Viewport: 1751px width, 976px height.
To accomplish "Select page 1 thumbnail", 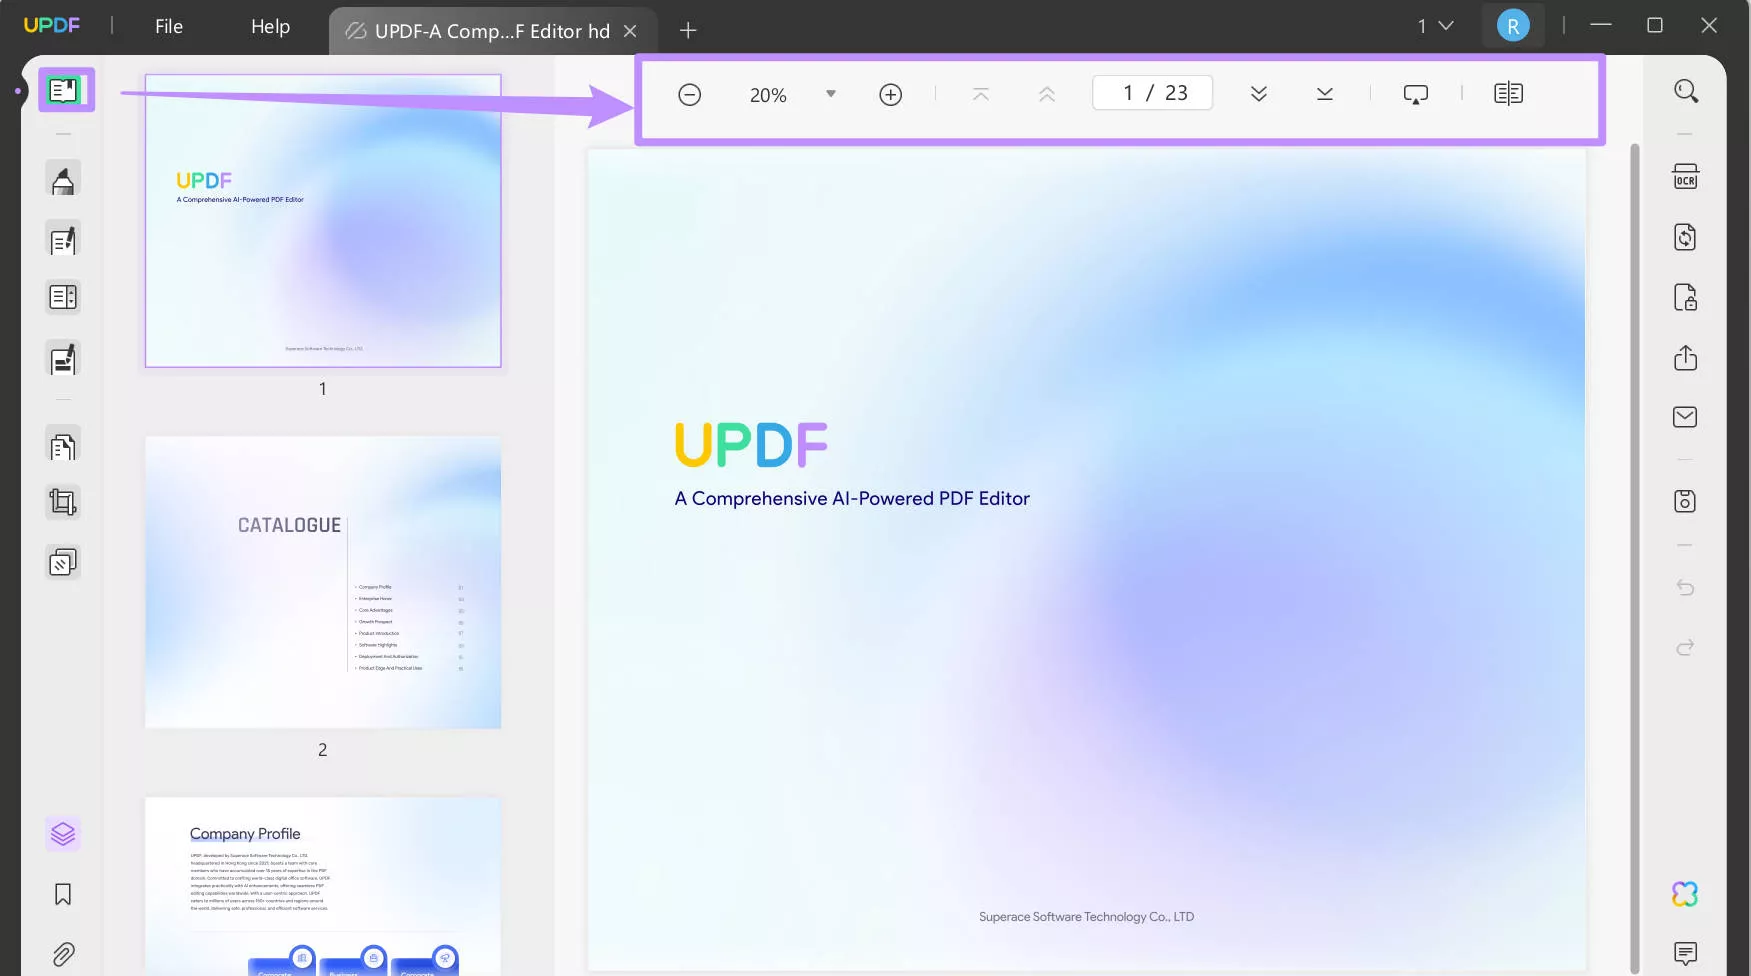I will tap(323, 221).
